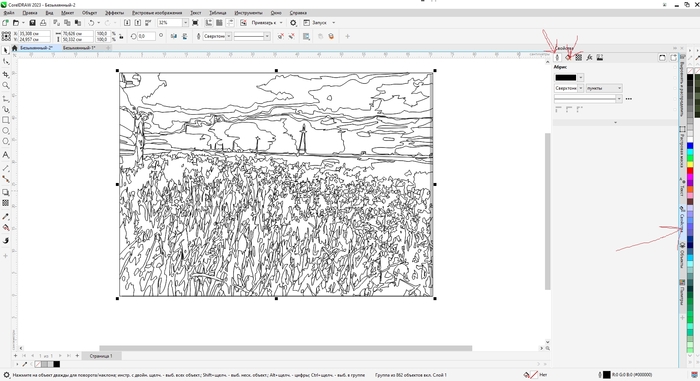This screenshot has width=700, height=381.
Task: Select the Страница 1 page tab
Action: [x=101, y=356]
